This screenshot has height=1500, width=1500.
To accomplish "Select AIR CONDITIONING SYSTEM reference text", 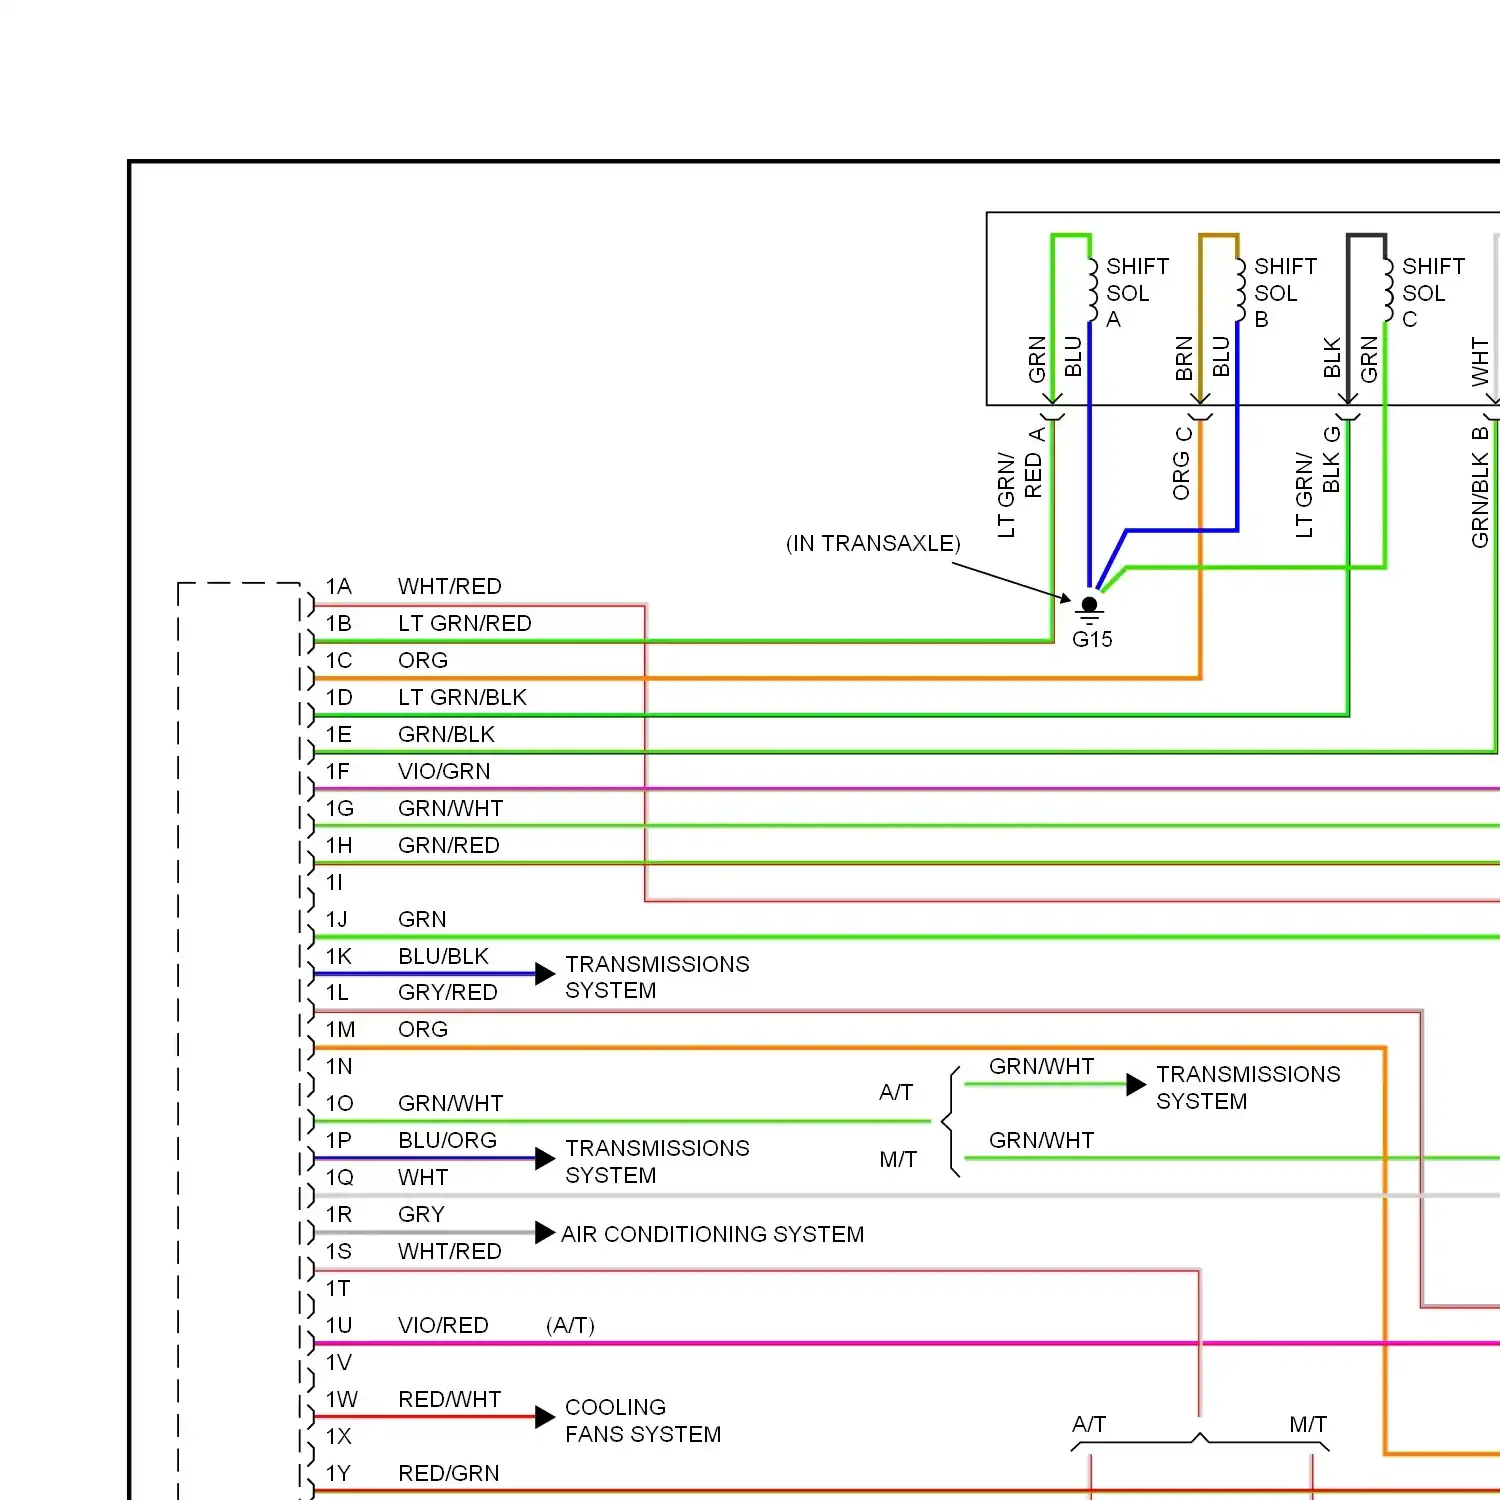I will pyautogui.click(x=712, y=1235).
